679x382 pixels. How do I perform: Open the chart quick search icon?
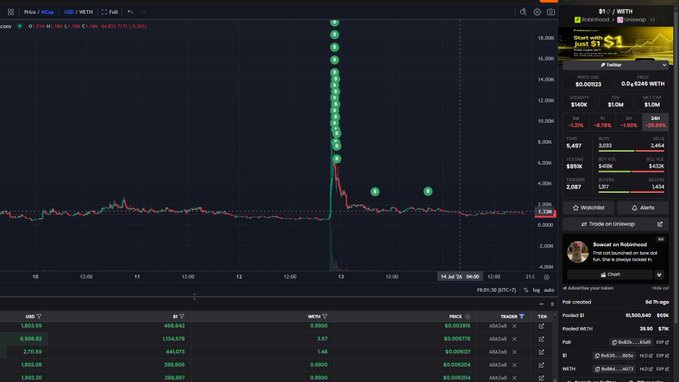[x=523, y=12]
